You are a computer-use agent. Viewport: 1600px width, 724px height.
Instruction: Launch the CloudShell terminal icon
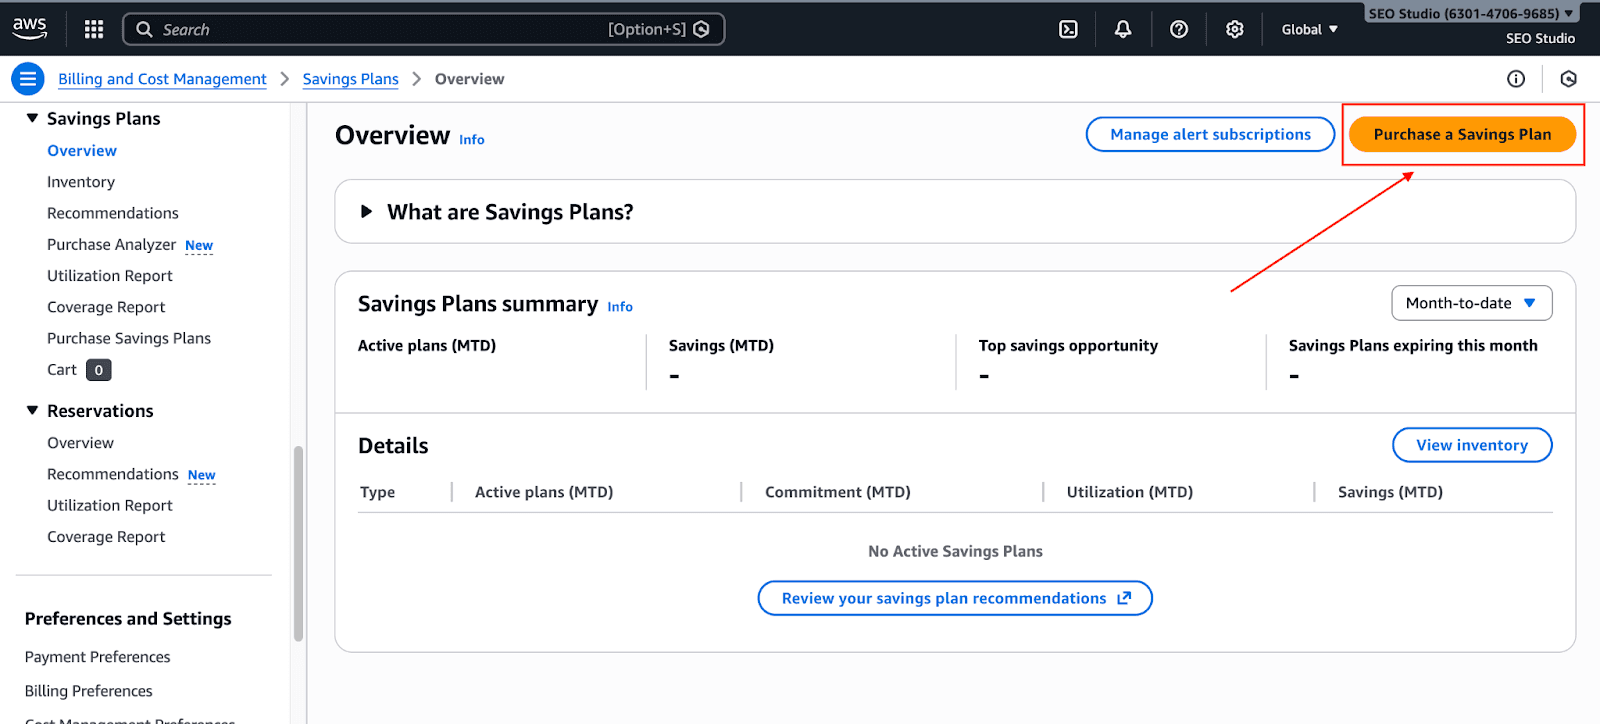point(1068,29)
